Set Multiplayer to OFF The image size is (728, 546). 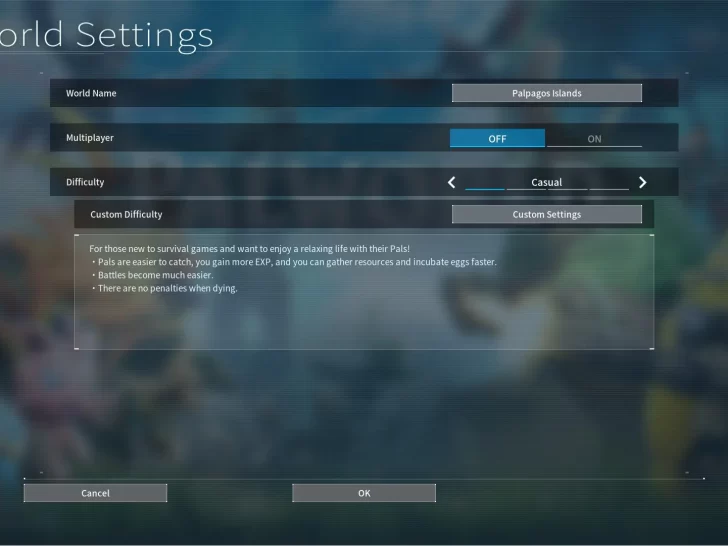[x=497, y=139]
